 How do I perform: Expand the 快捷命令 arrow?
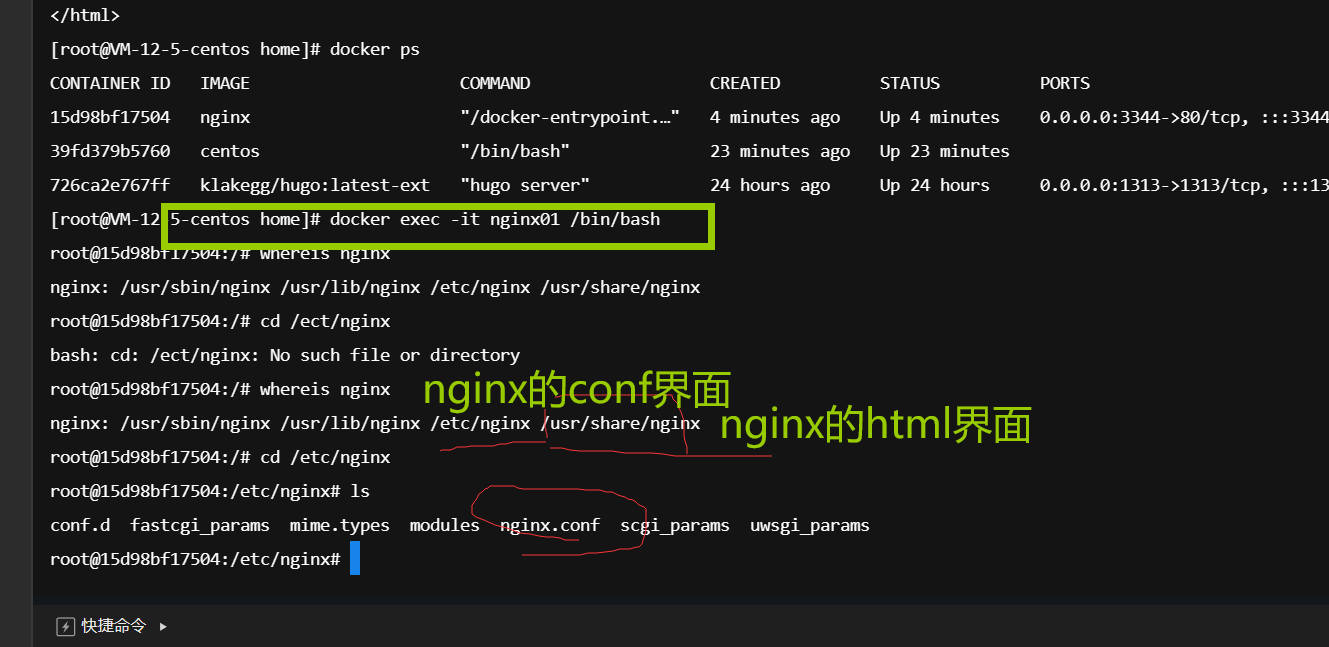click(163, 627)
